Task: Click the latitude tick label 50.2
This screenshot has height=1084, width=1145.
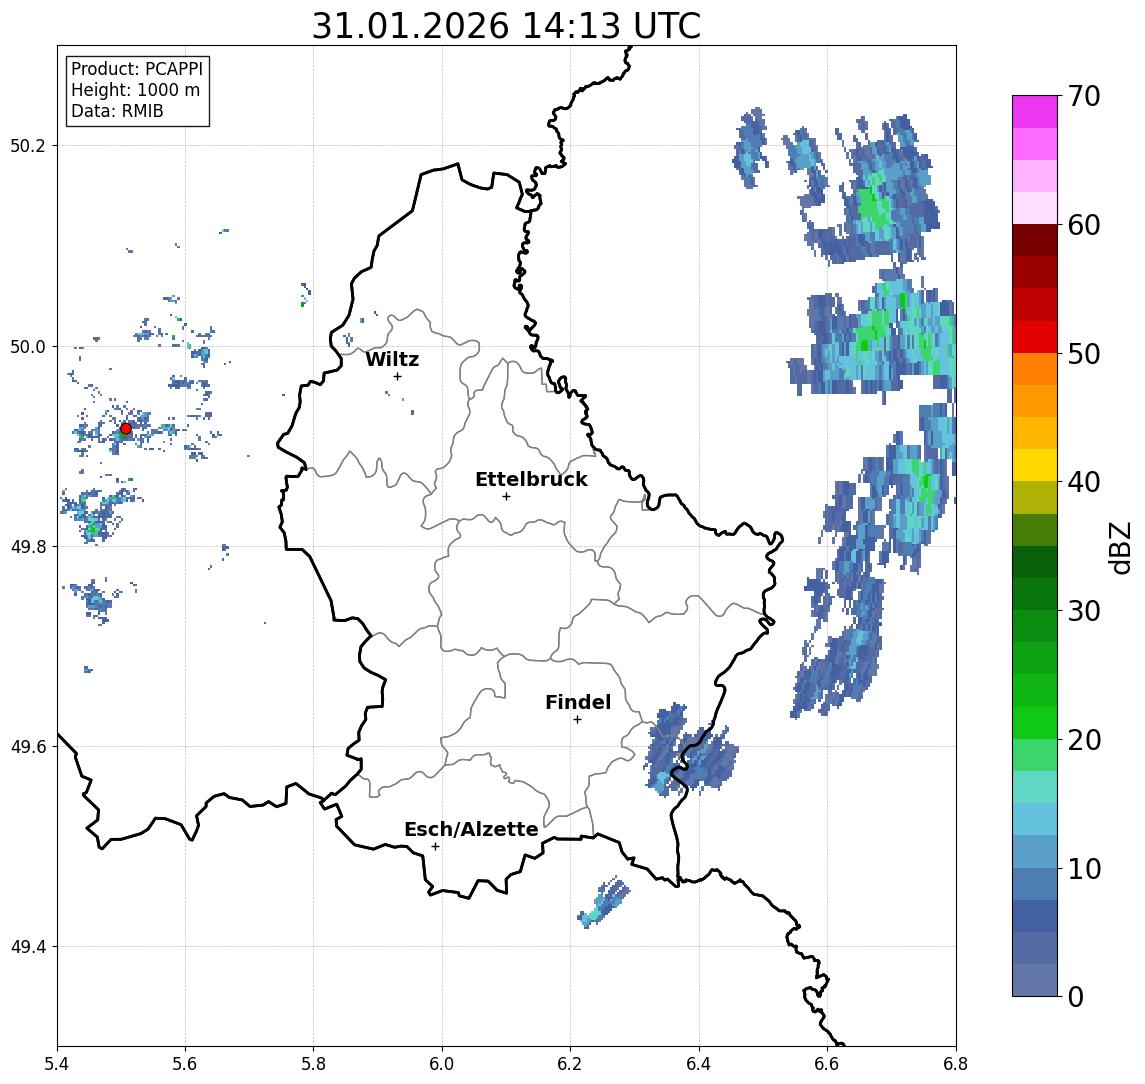Action: click(28, 145)
